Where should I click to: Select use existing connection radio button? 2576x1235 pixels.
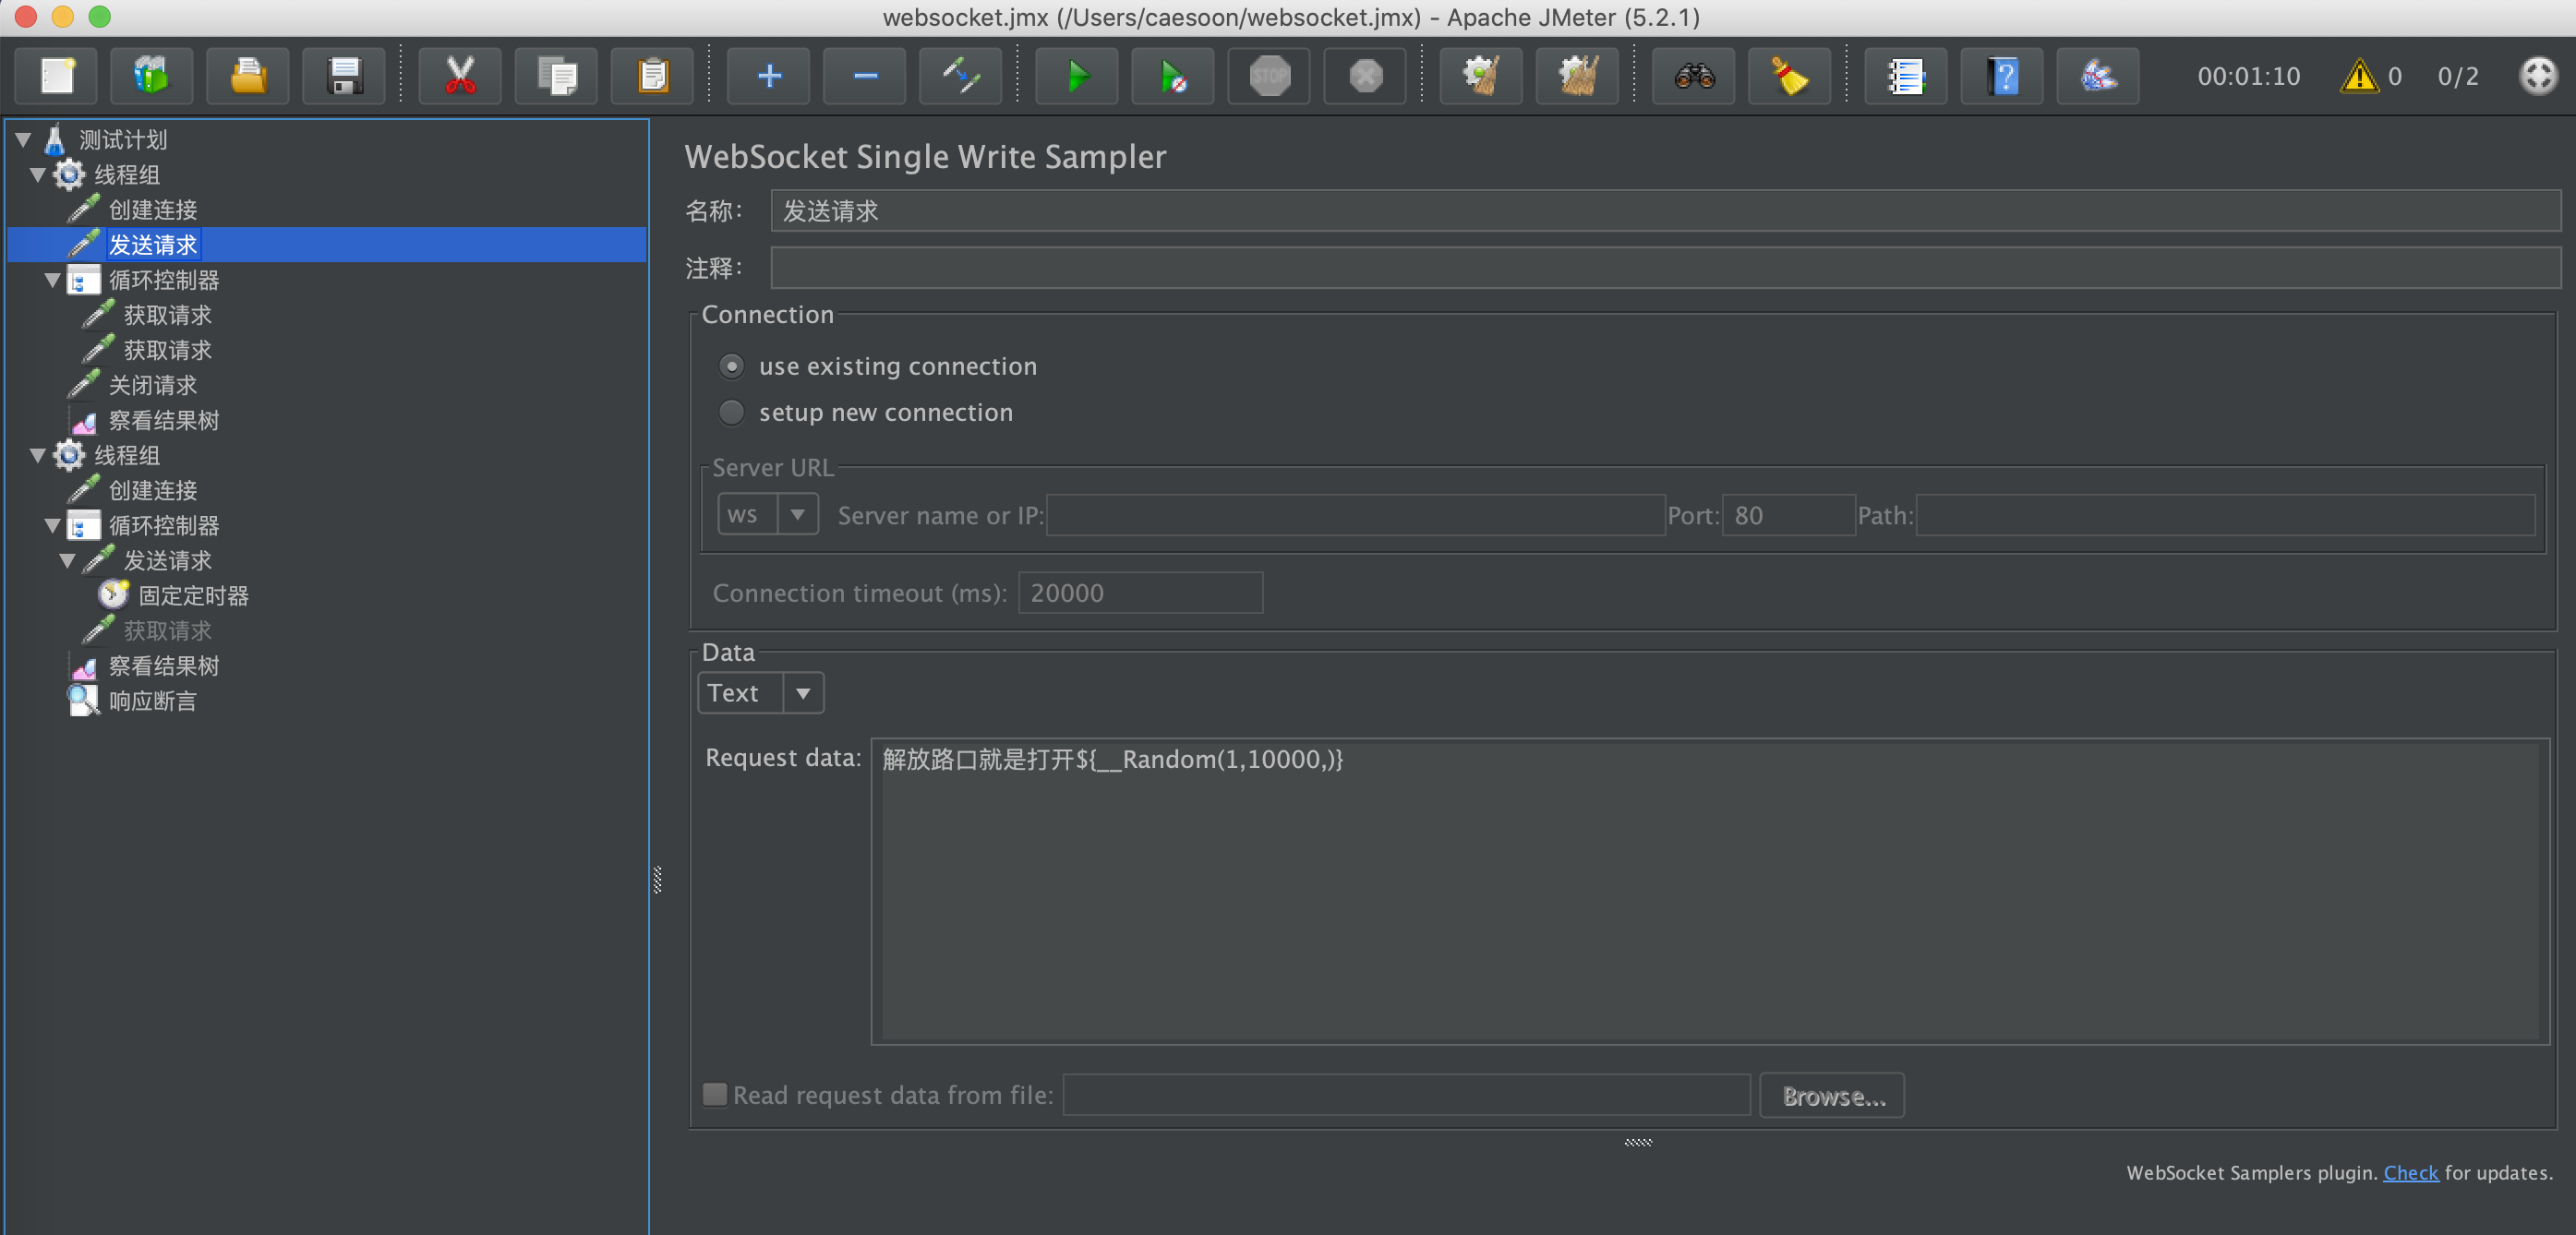(x=732, y=367)
